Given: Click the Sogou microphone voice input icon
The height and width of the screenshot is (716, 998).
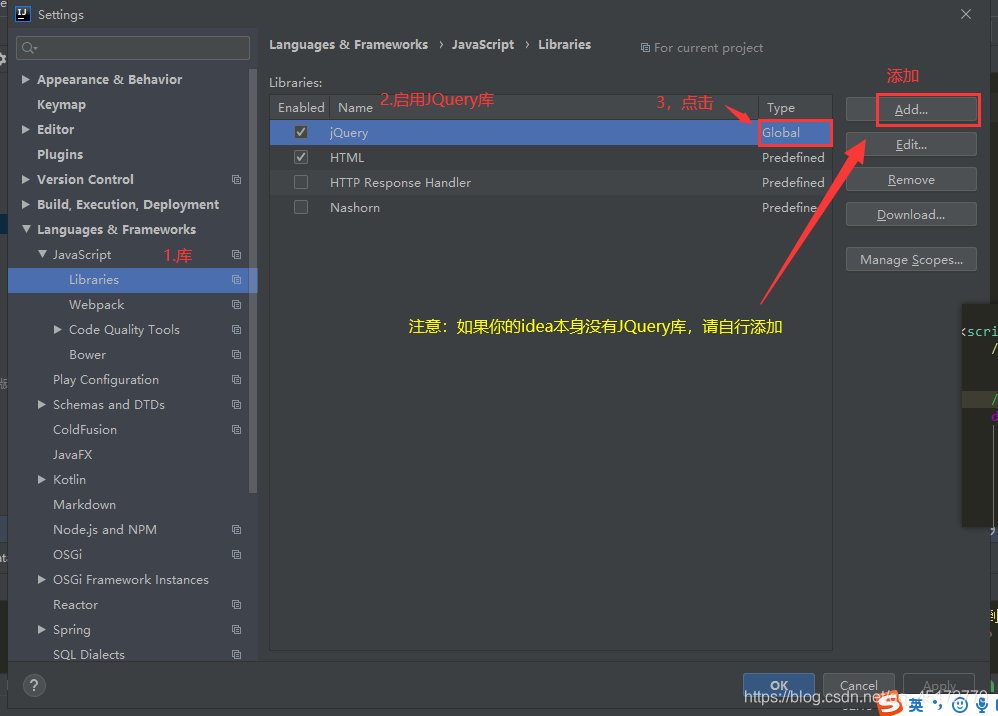Looking at the screenshot, I should [982, 705].
